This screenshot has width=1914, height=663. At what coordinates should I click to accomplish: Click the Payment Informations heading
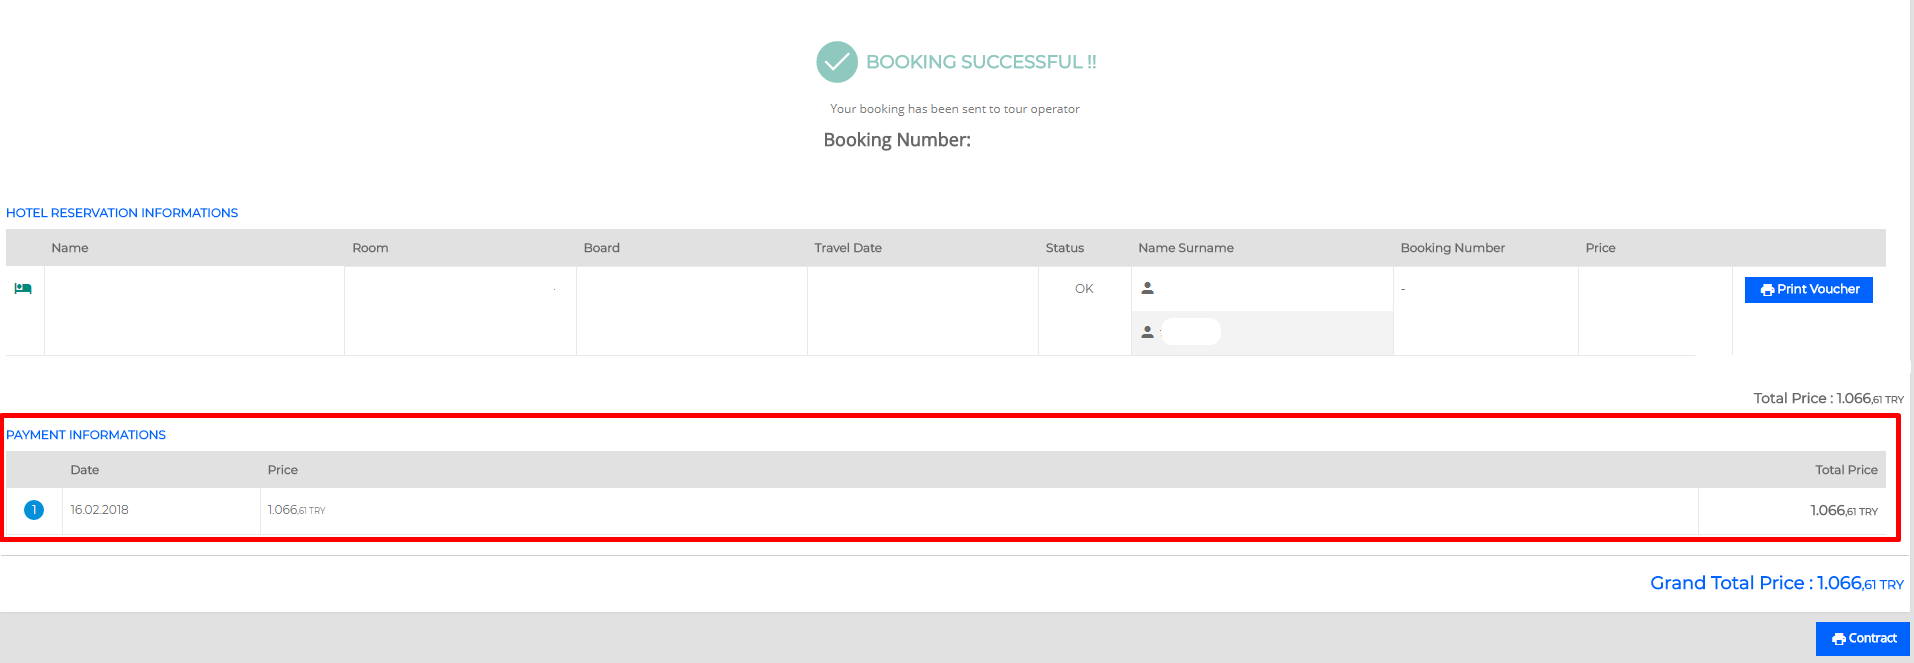(86, 435)
